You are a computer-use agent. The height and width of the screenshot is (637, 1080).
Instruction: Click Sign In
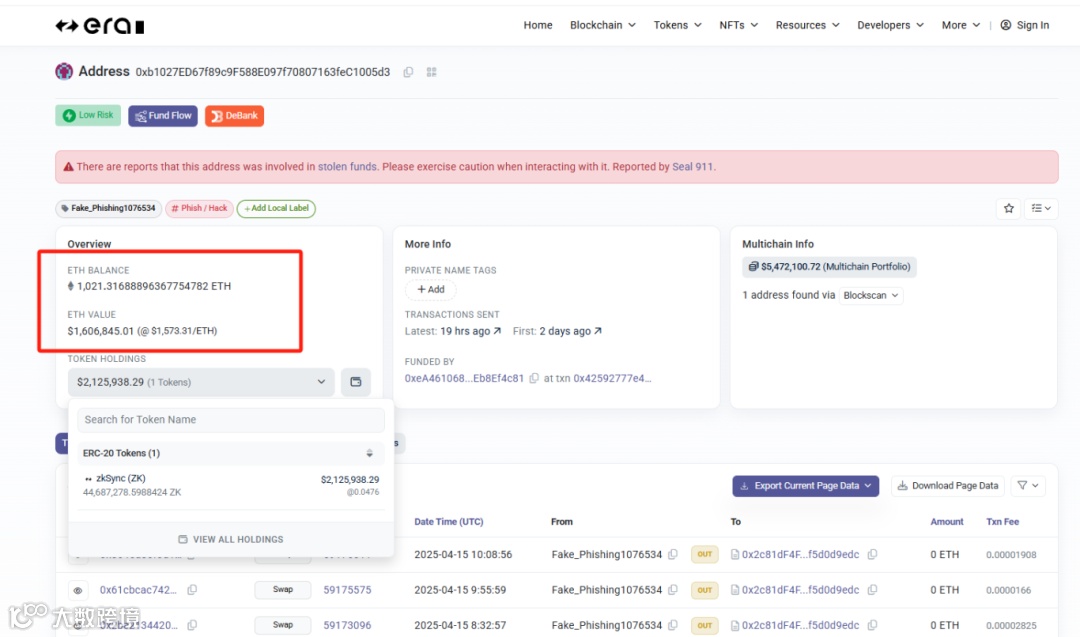1025,25
